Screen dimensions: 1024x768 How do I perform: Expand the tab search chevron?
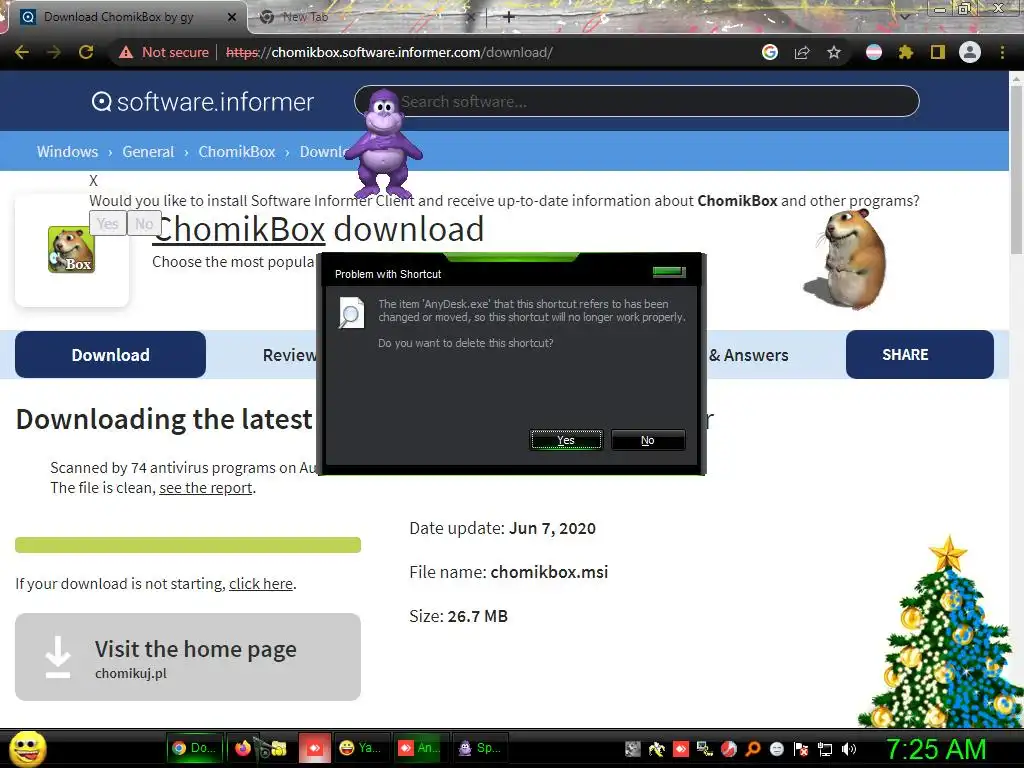(x=904, y=17)
